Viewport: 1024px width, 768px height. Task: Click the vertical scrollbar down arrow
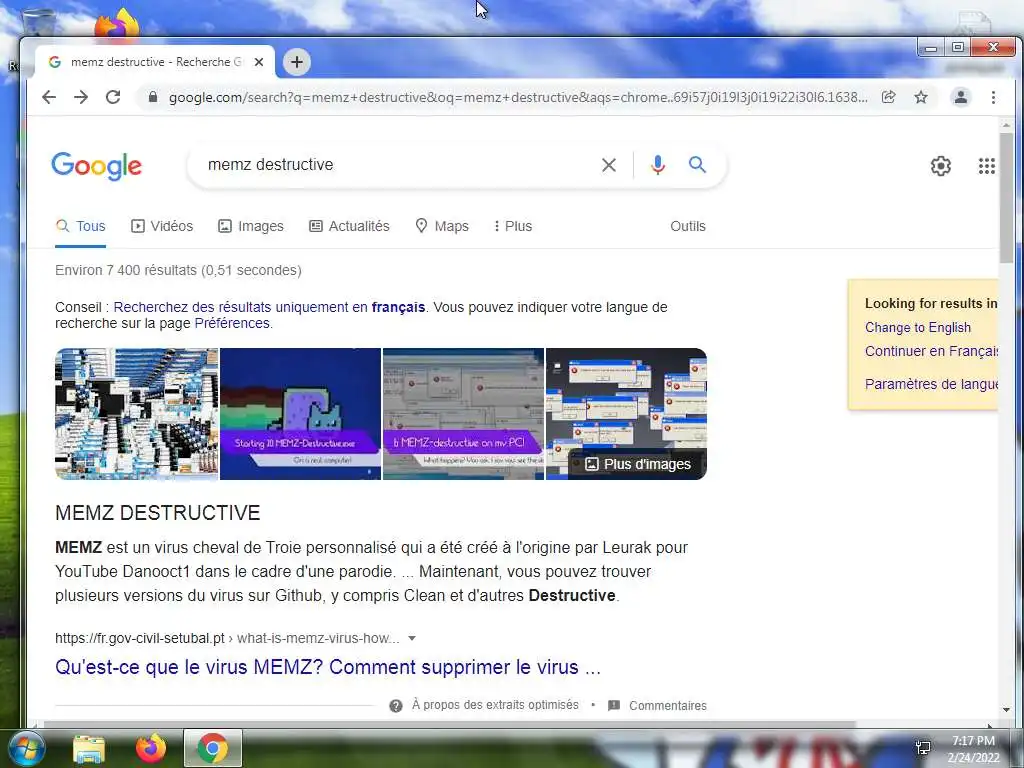click(x=1006, y=710)
